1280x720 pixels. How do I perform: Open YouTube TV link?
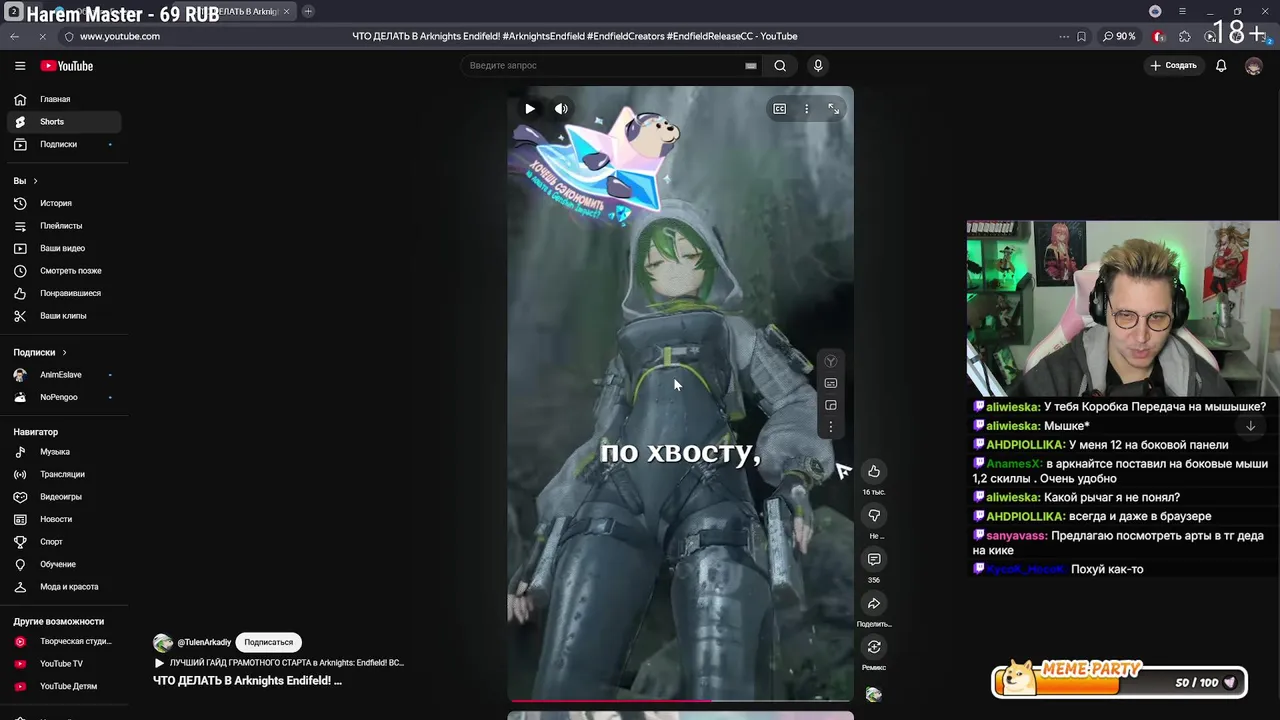pyautogui.click(x=64, y=664)
